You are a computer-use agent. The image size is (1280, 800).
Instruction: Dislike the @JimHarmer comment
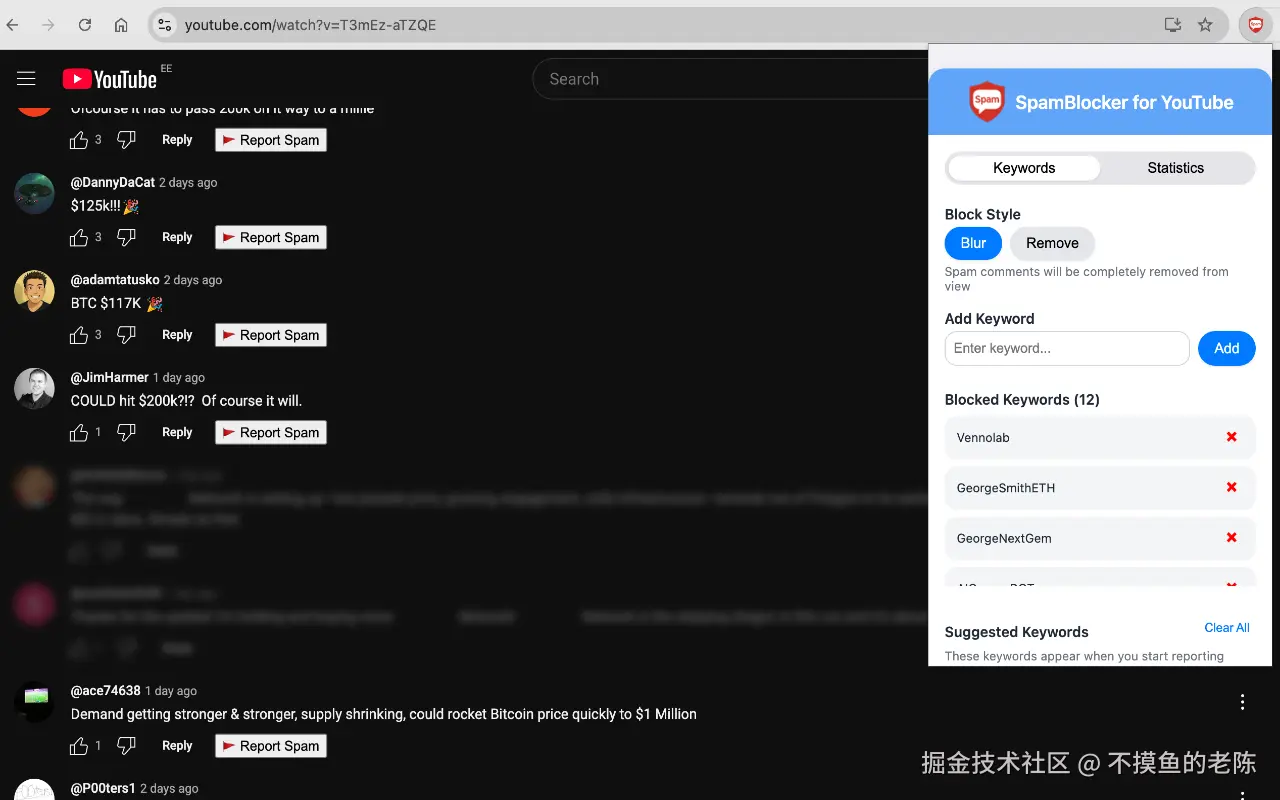[126, 433]
